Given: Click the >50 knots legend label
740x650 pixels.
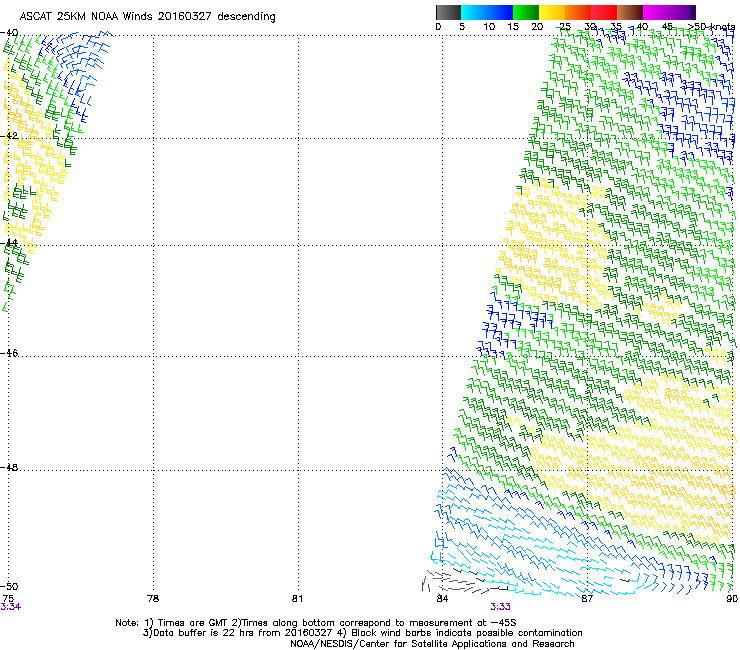Looking at the screenshot, I should tap(711, 27).
